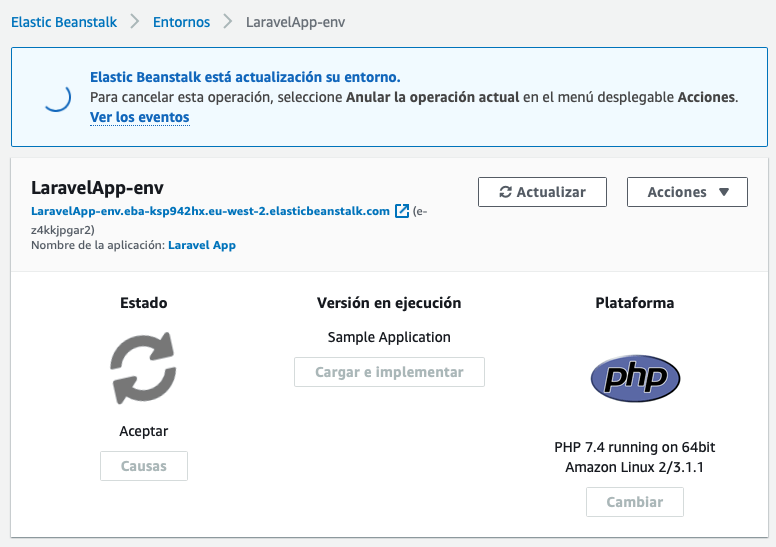The width and height of the screenshot is (776, 547).
Task: Click the LaravelApp-env breadcrumb text
Action: 295,22
